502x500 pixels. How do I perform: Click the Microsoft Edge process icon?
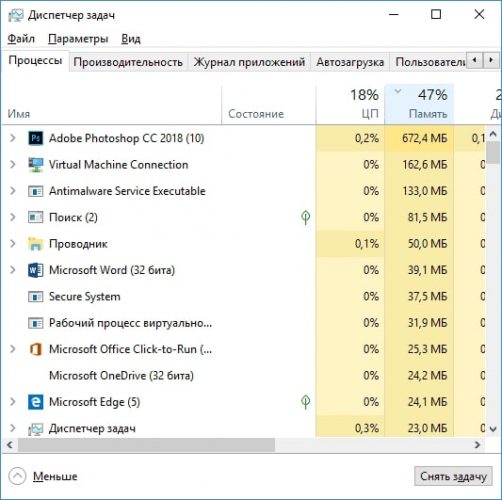tap(35, 402)
